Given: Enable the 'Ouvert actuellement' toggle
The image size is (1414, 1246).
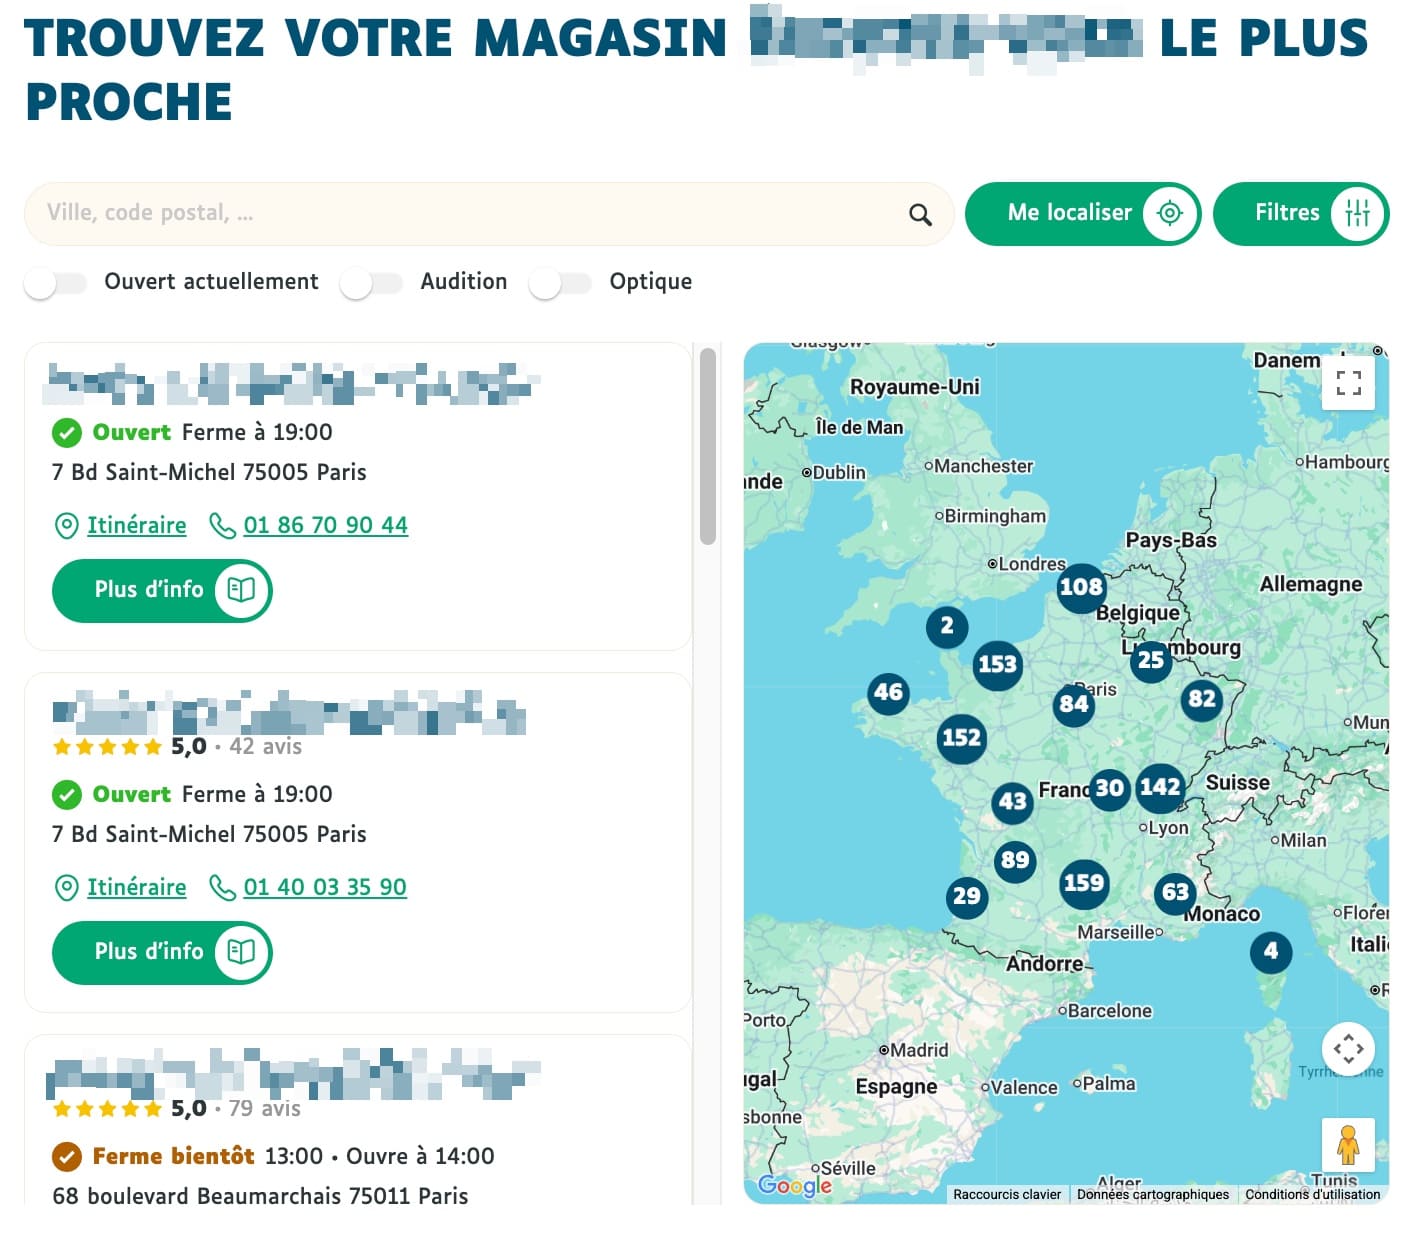Looking at the screenshot, I should tap(56, 283).
